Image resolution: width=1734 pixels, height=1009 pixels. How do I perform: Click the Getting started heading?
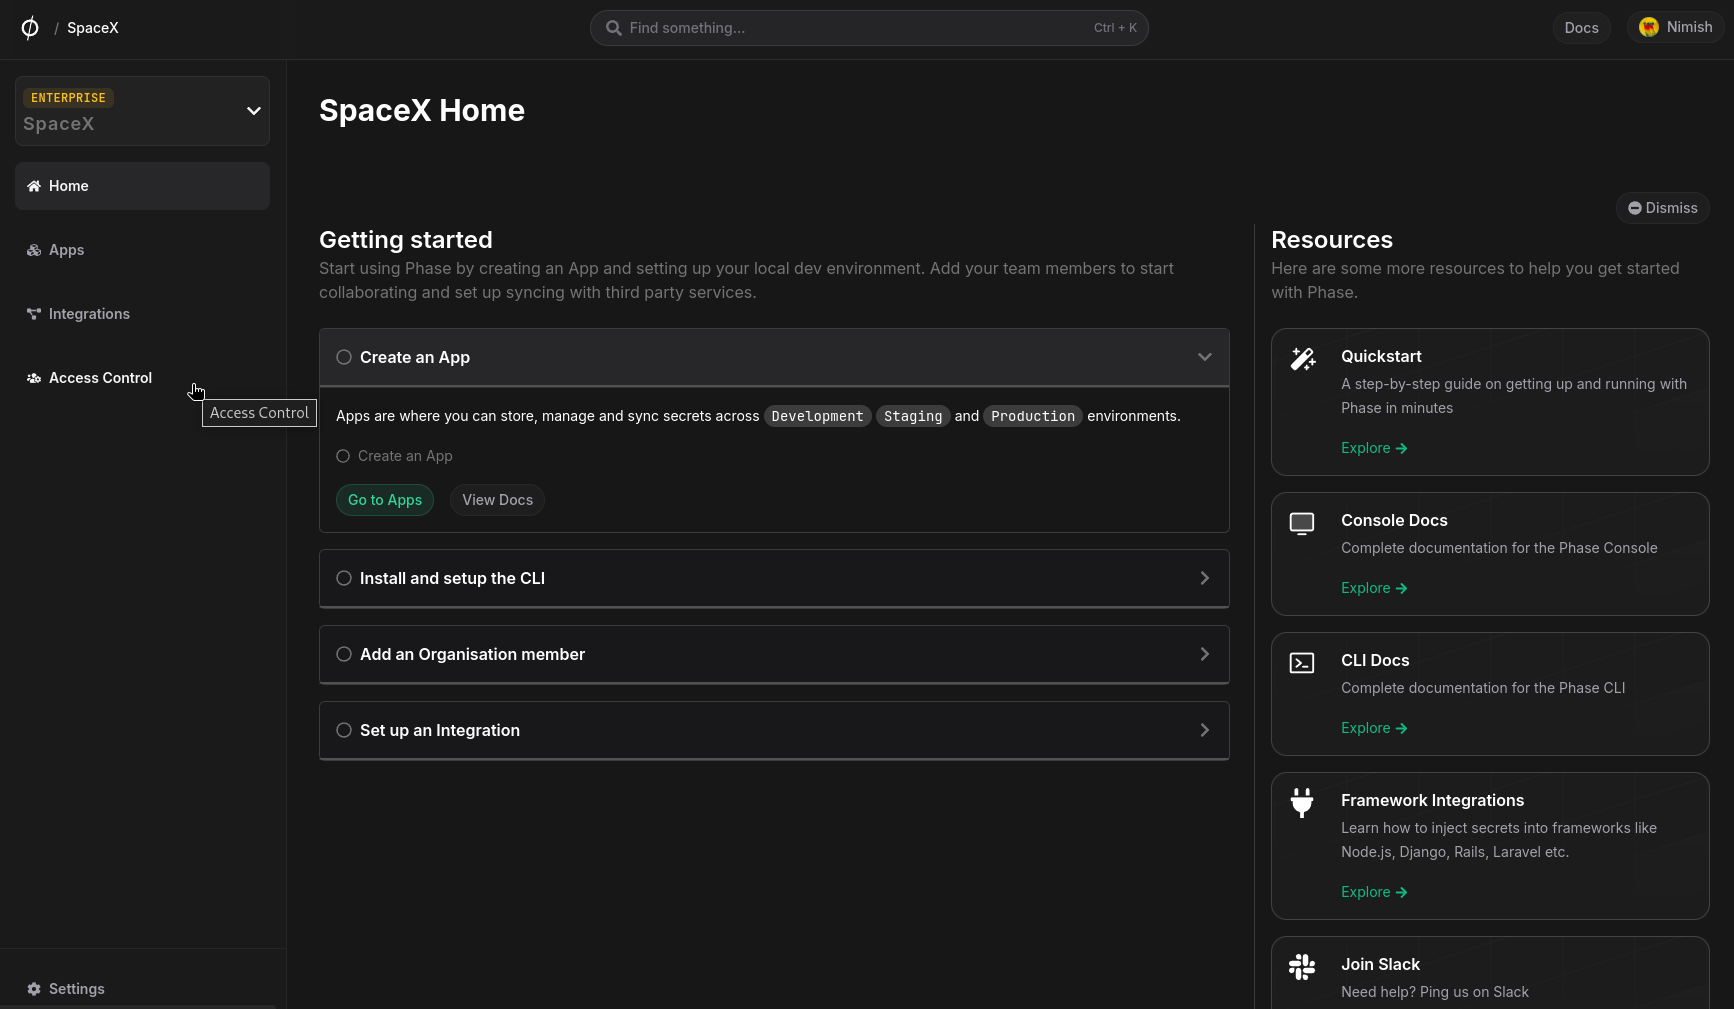(x=406, y=240)
